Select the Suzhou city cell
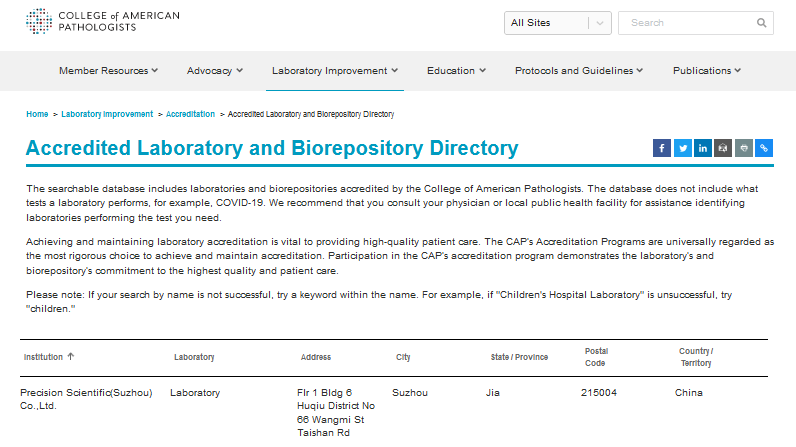This screenshot has width=796, height=447. (x=410, y=393)
